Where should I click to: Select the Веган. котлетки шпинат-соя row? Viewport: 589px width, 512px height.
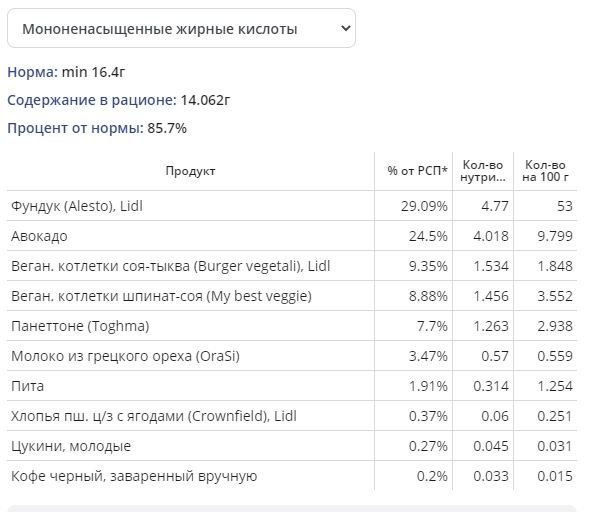pyautogui.click(x=292, y=296)
